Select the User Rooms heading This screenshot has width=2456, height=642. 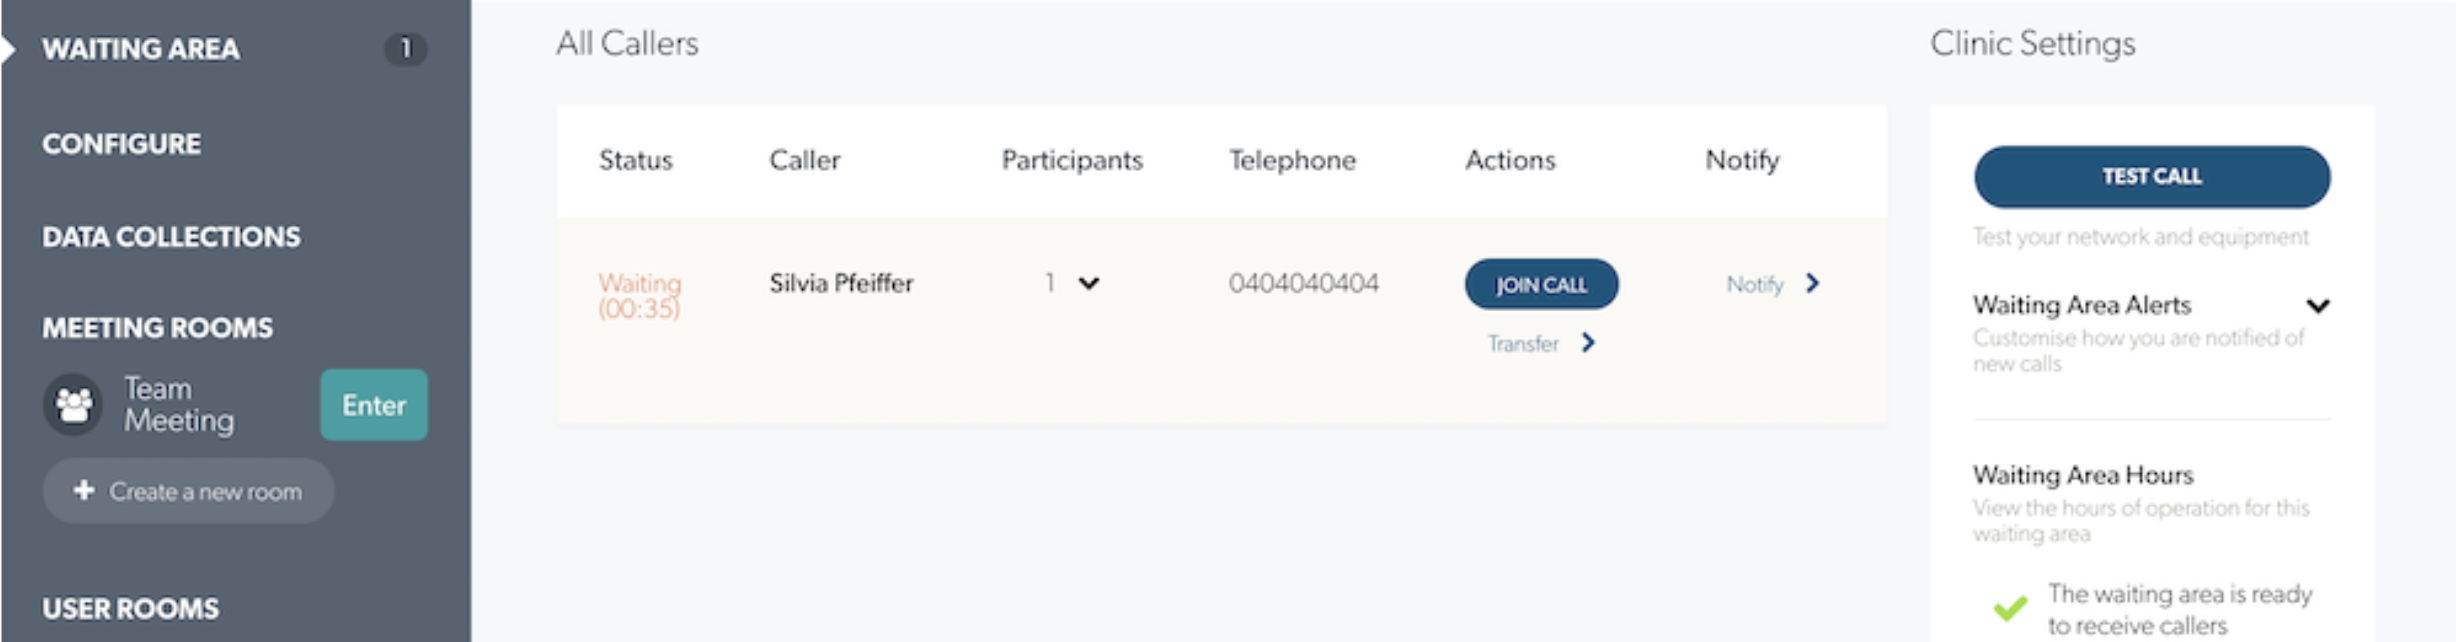click(130, 609)
